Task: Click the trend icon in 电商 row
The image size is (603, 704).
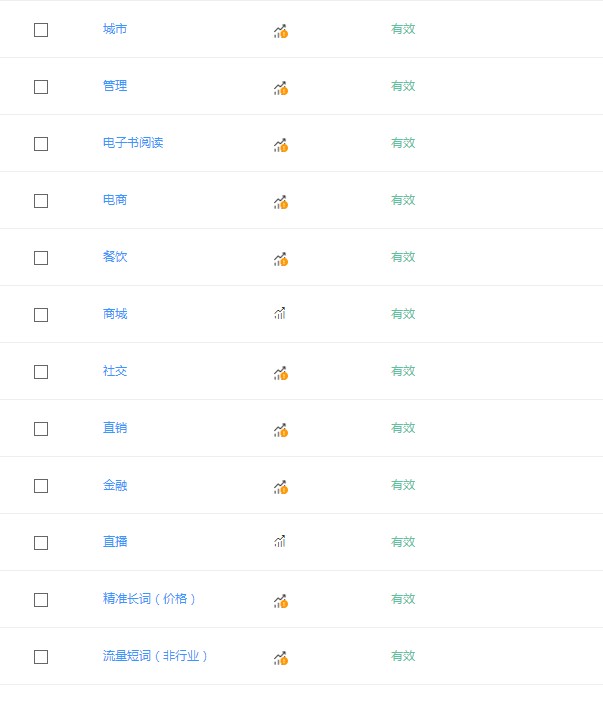Action: tap(280, 202)
